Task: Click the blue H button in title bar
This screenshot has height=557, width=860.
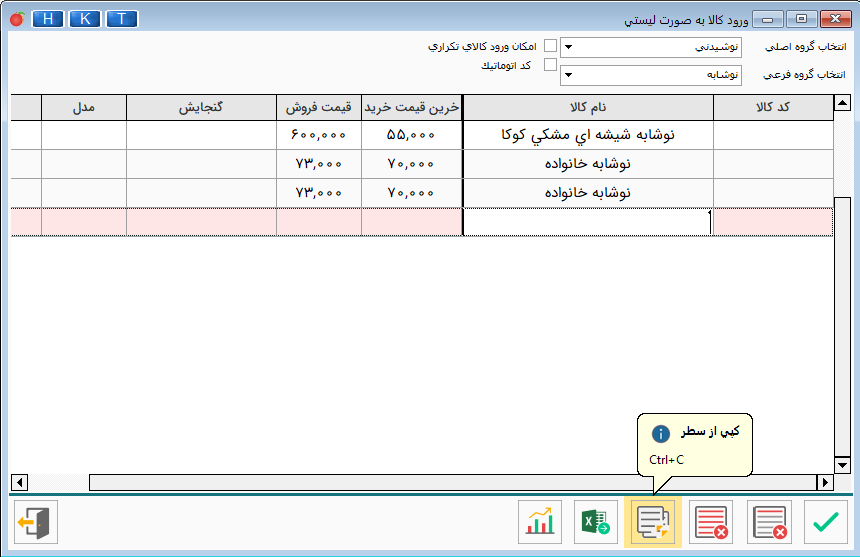Action: [48, 19]
